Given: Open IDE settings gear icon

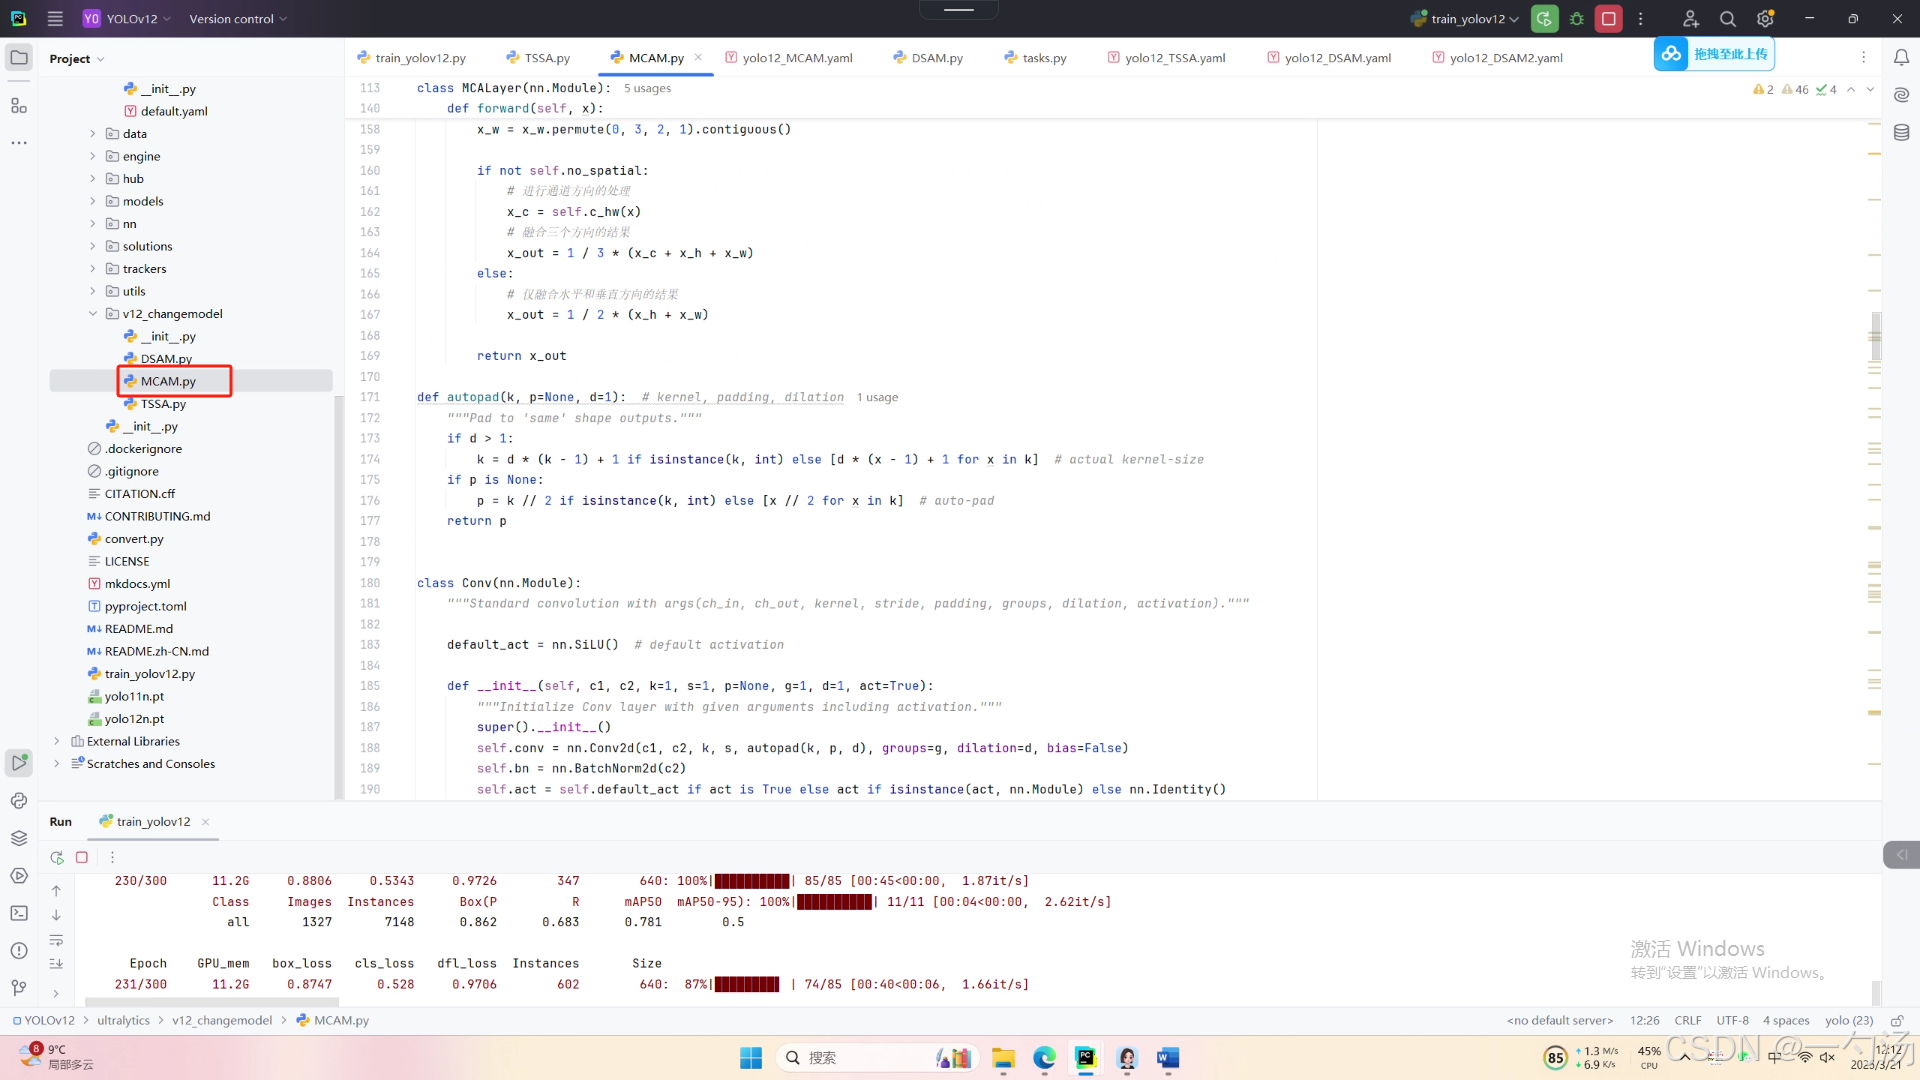Looking at the screenshot, I should (1765, 19).
